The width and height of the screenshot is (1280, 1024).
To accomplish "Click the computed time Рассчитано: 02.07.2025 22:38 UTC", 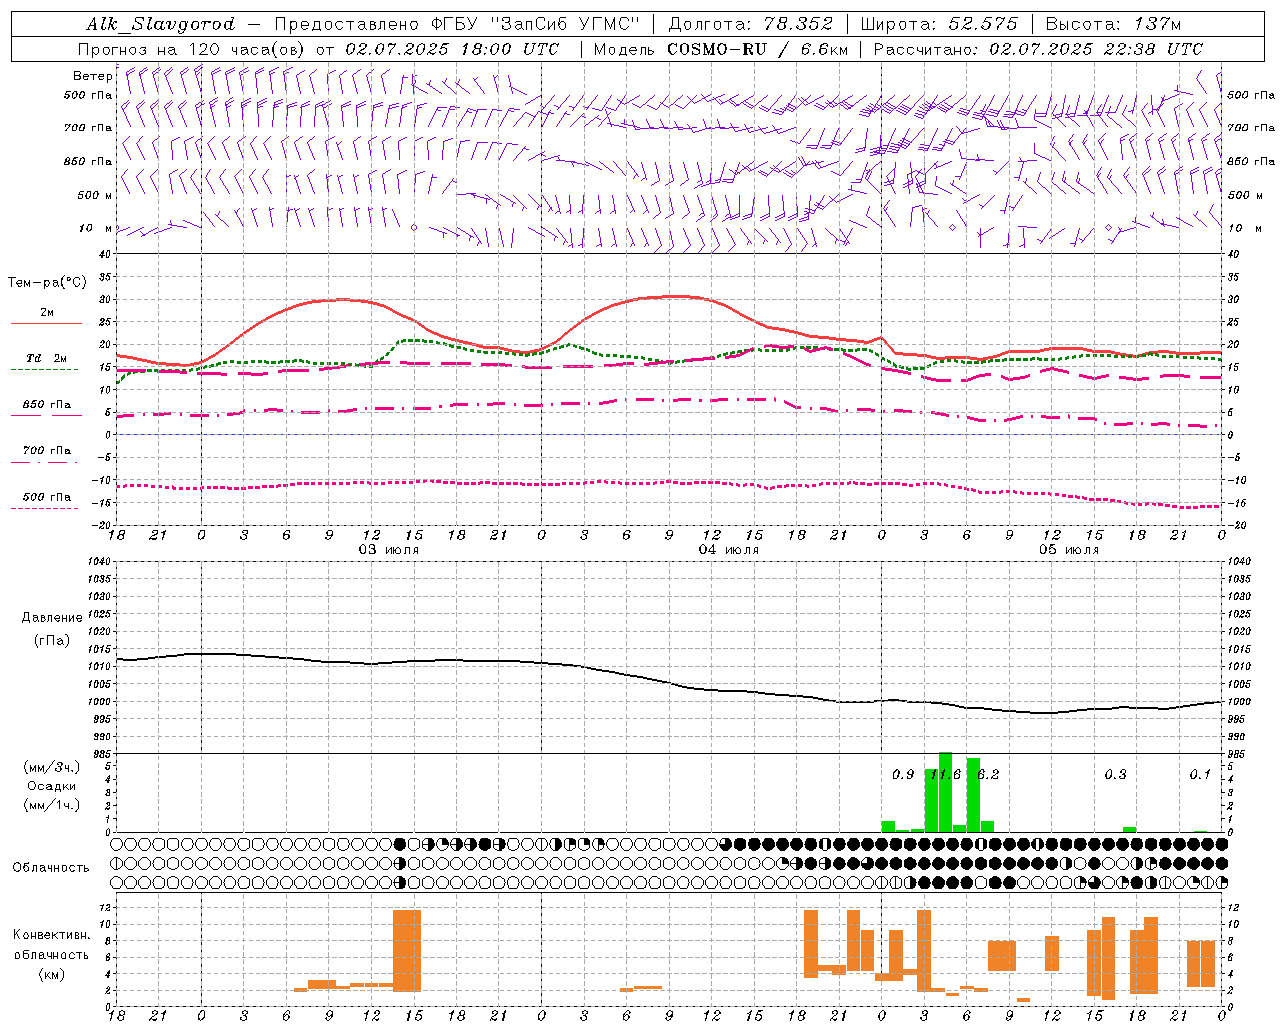I will 1038,49.
